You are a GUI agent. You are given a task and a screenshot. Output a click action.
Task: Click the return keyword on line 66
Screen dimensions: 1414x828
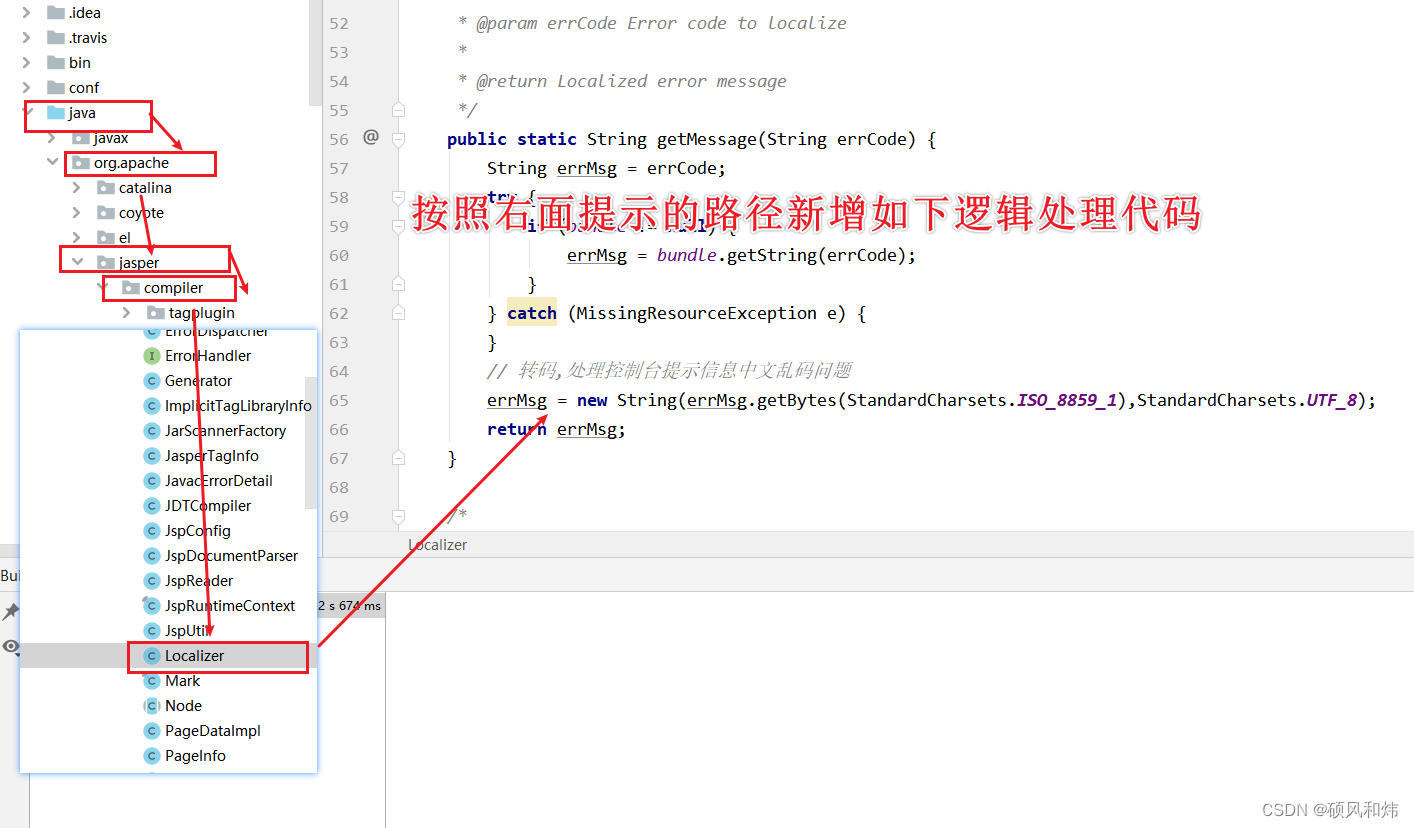click(x=517, y=429)
